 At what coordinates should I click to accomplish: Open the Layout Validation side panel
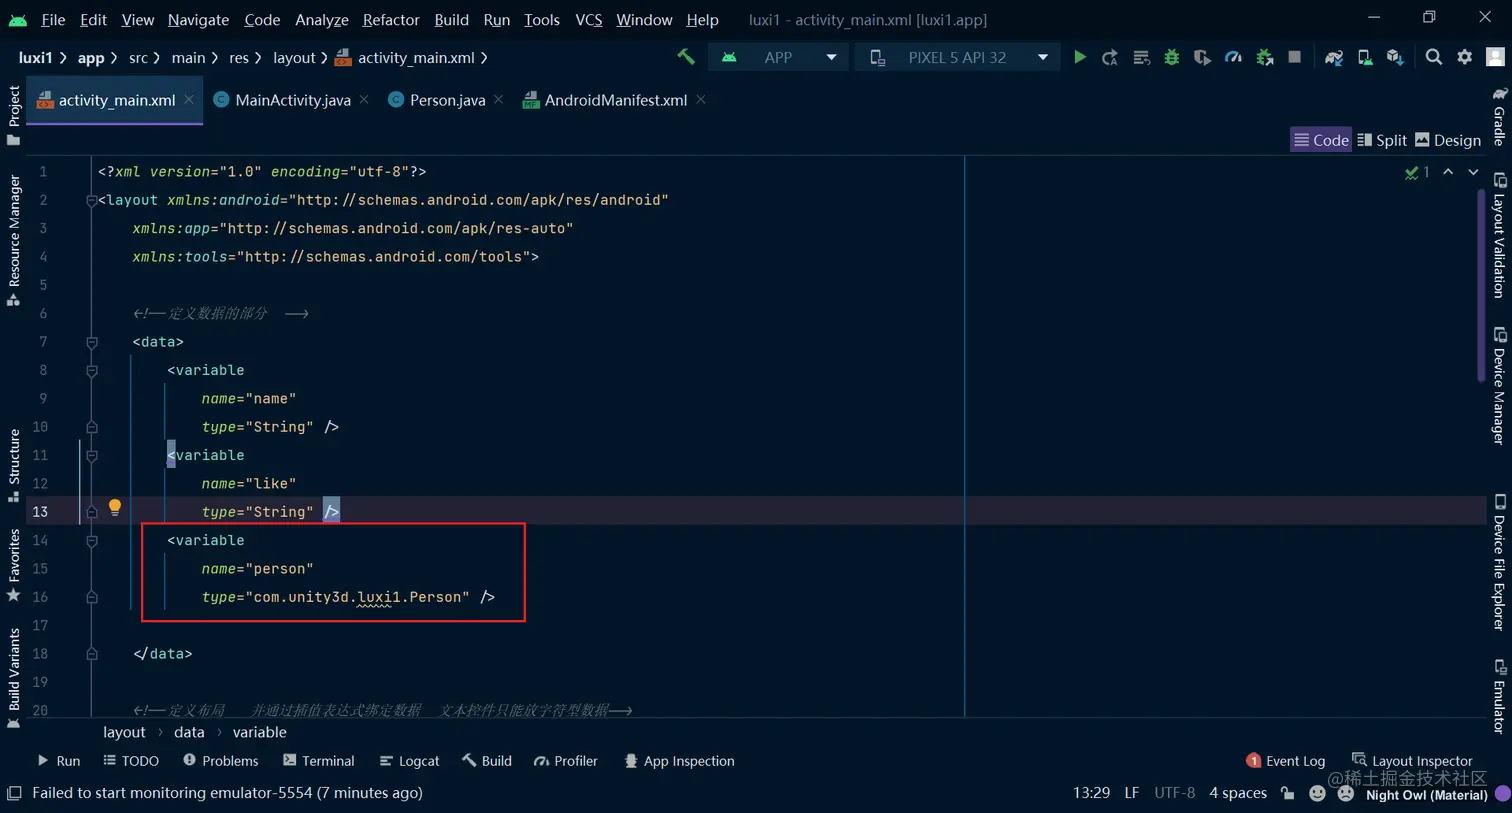[1499, 236]
